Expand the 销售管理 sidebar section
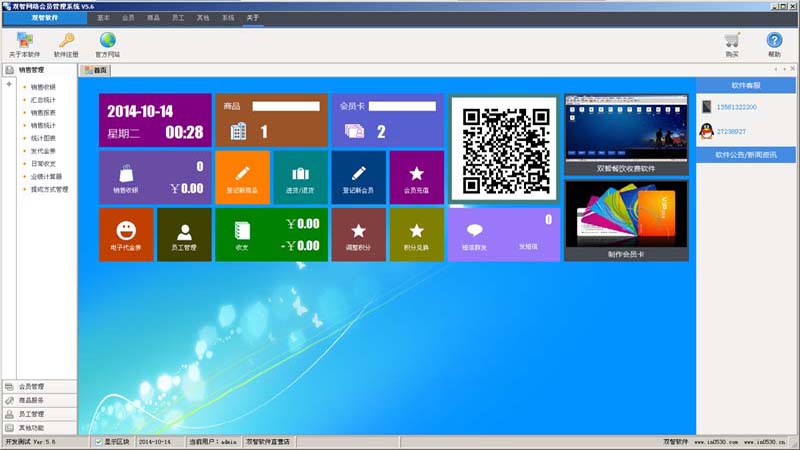Screen dimensions: 800x450 coord(39,70)
